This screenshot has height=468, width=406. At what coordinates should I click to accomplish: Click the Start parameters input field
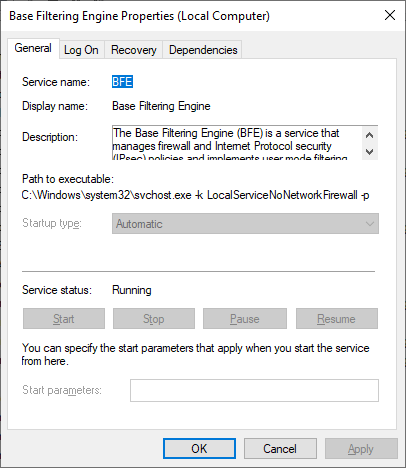[254, 390]
